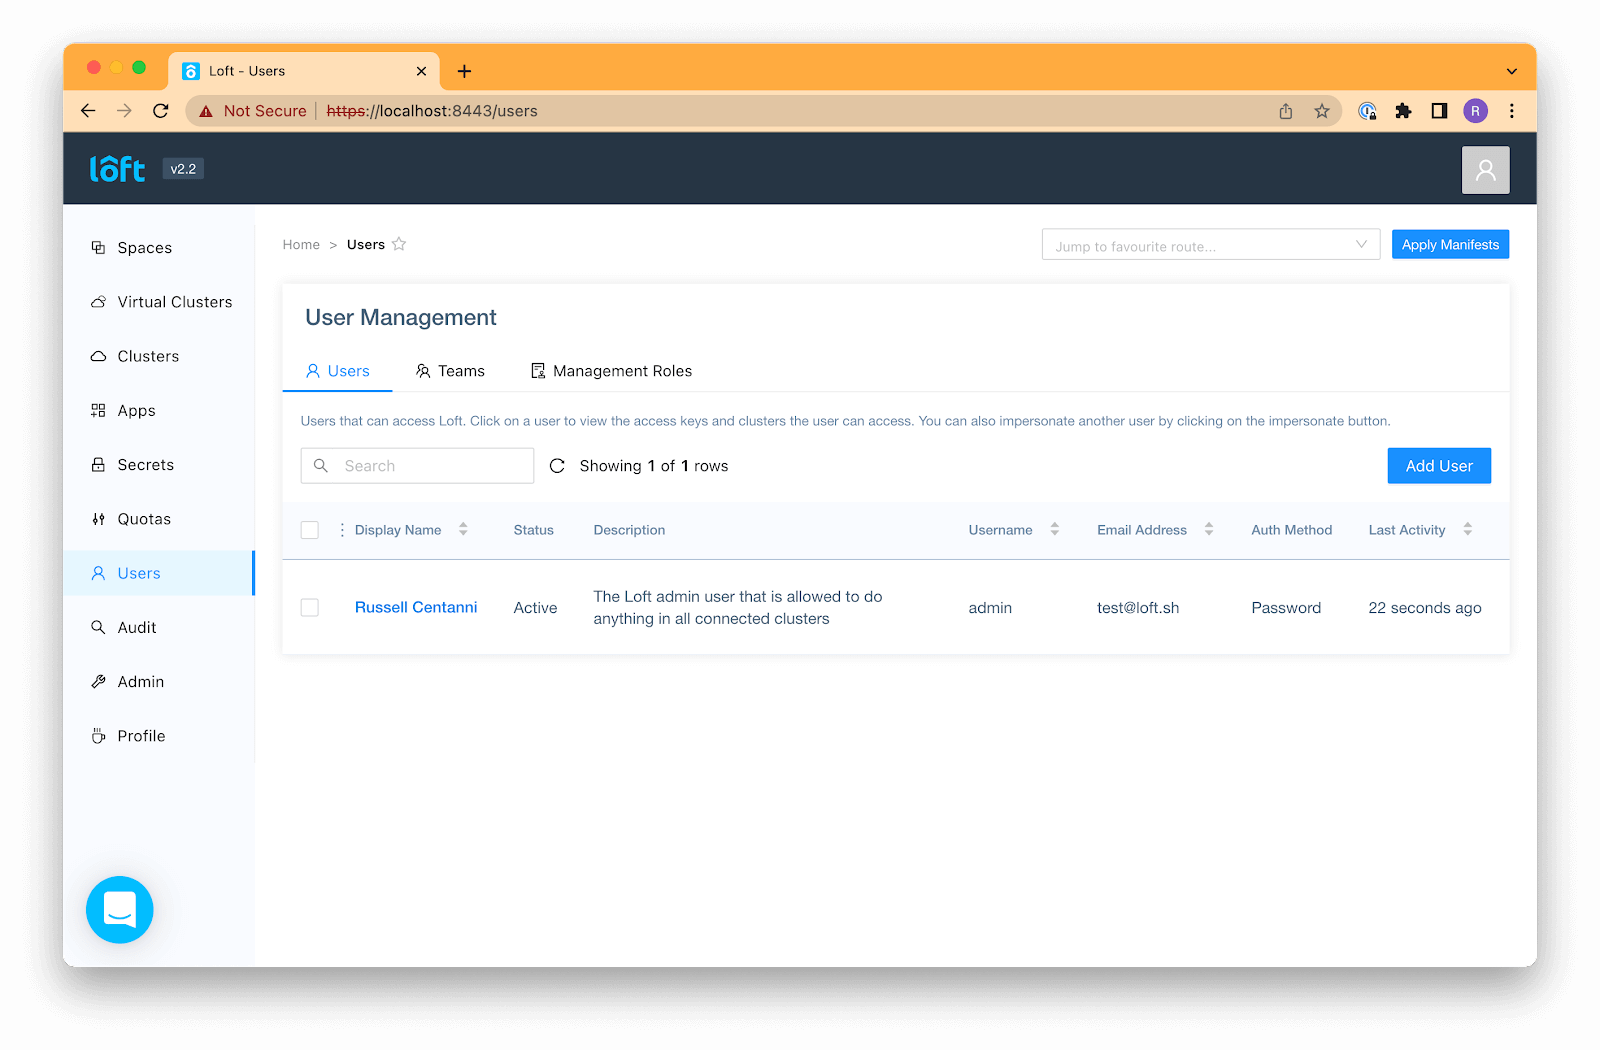This screenshot has height=1050, width=1600.
Task: Open the Secrets page
Action: [x=144, y=464]
